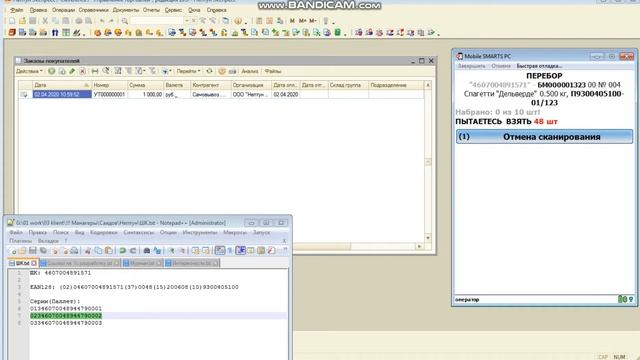Click the line ШК: 4607004891571 in Notepad++
The width and height of the screenshot is (640, 360).
[60, 273]
